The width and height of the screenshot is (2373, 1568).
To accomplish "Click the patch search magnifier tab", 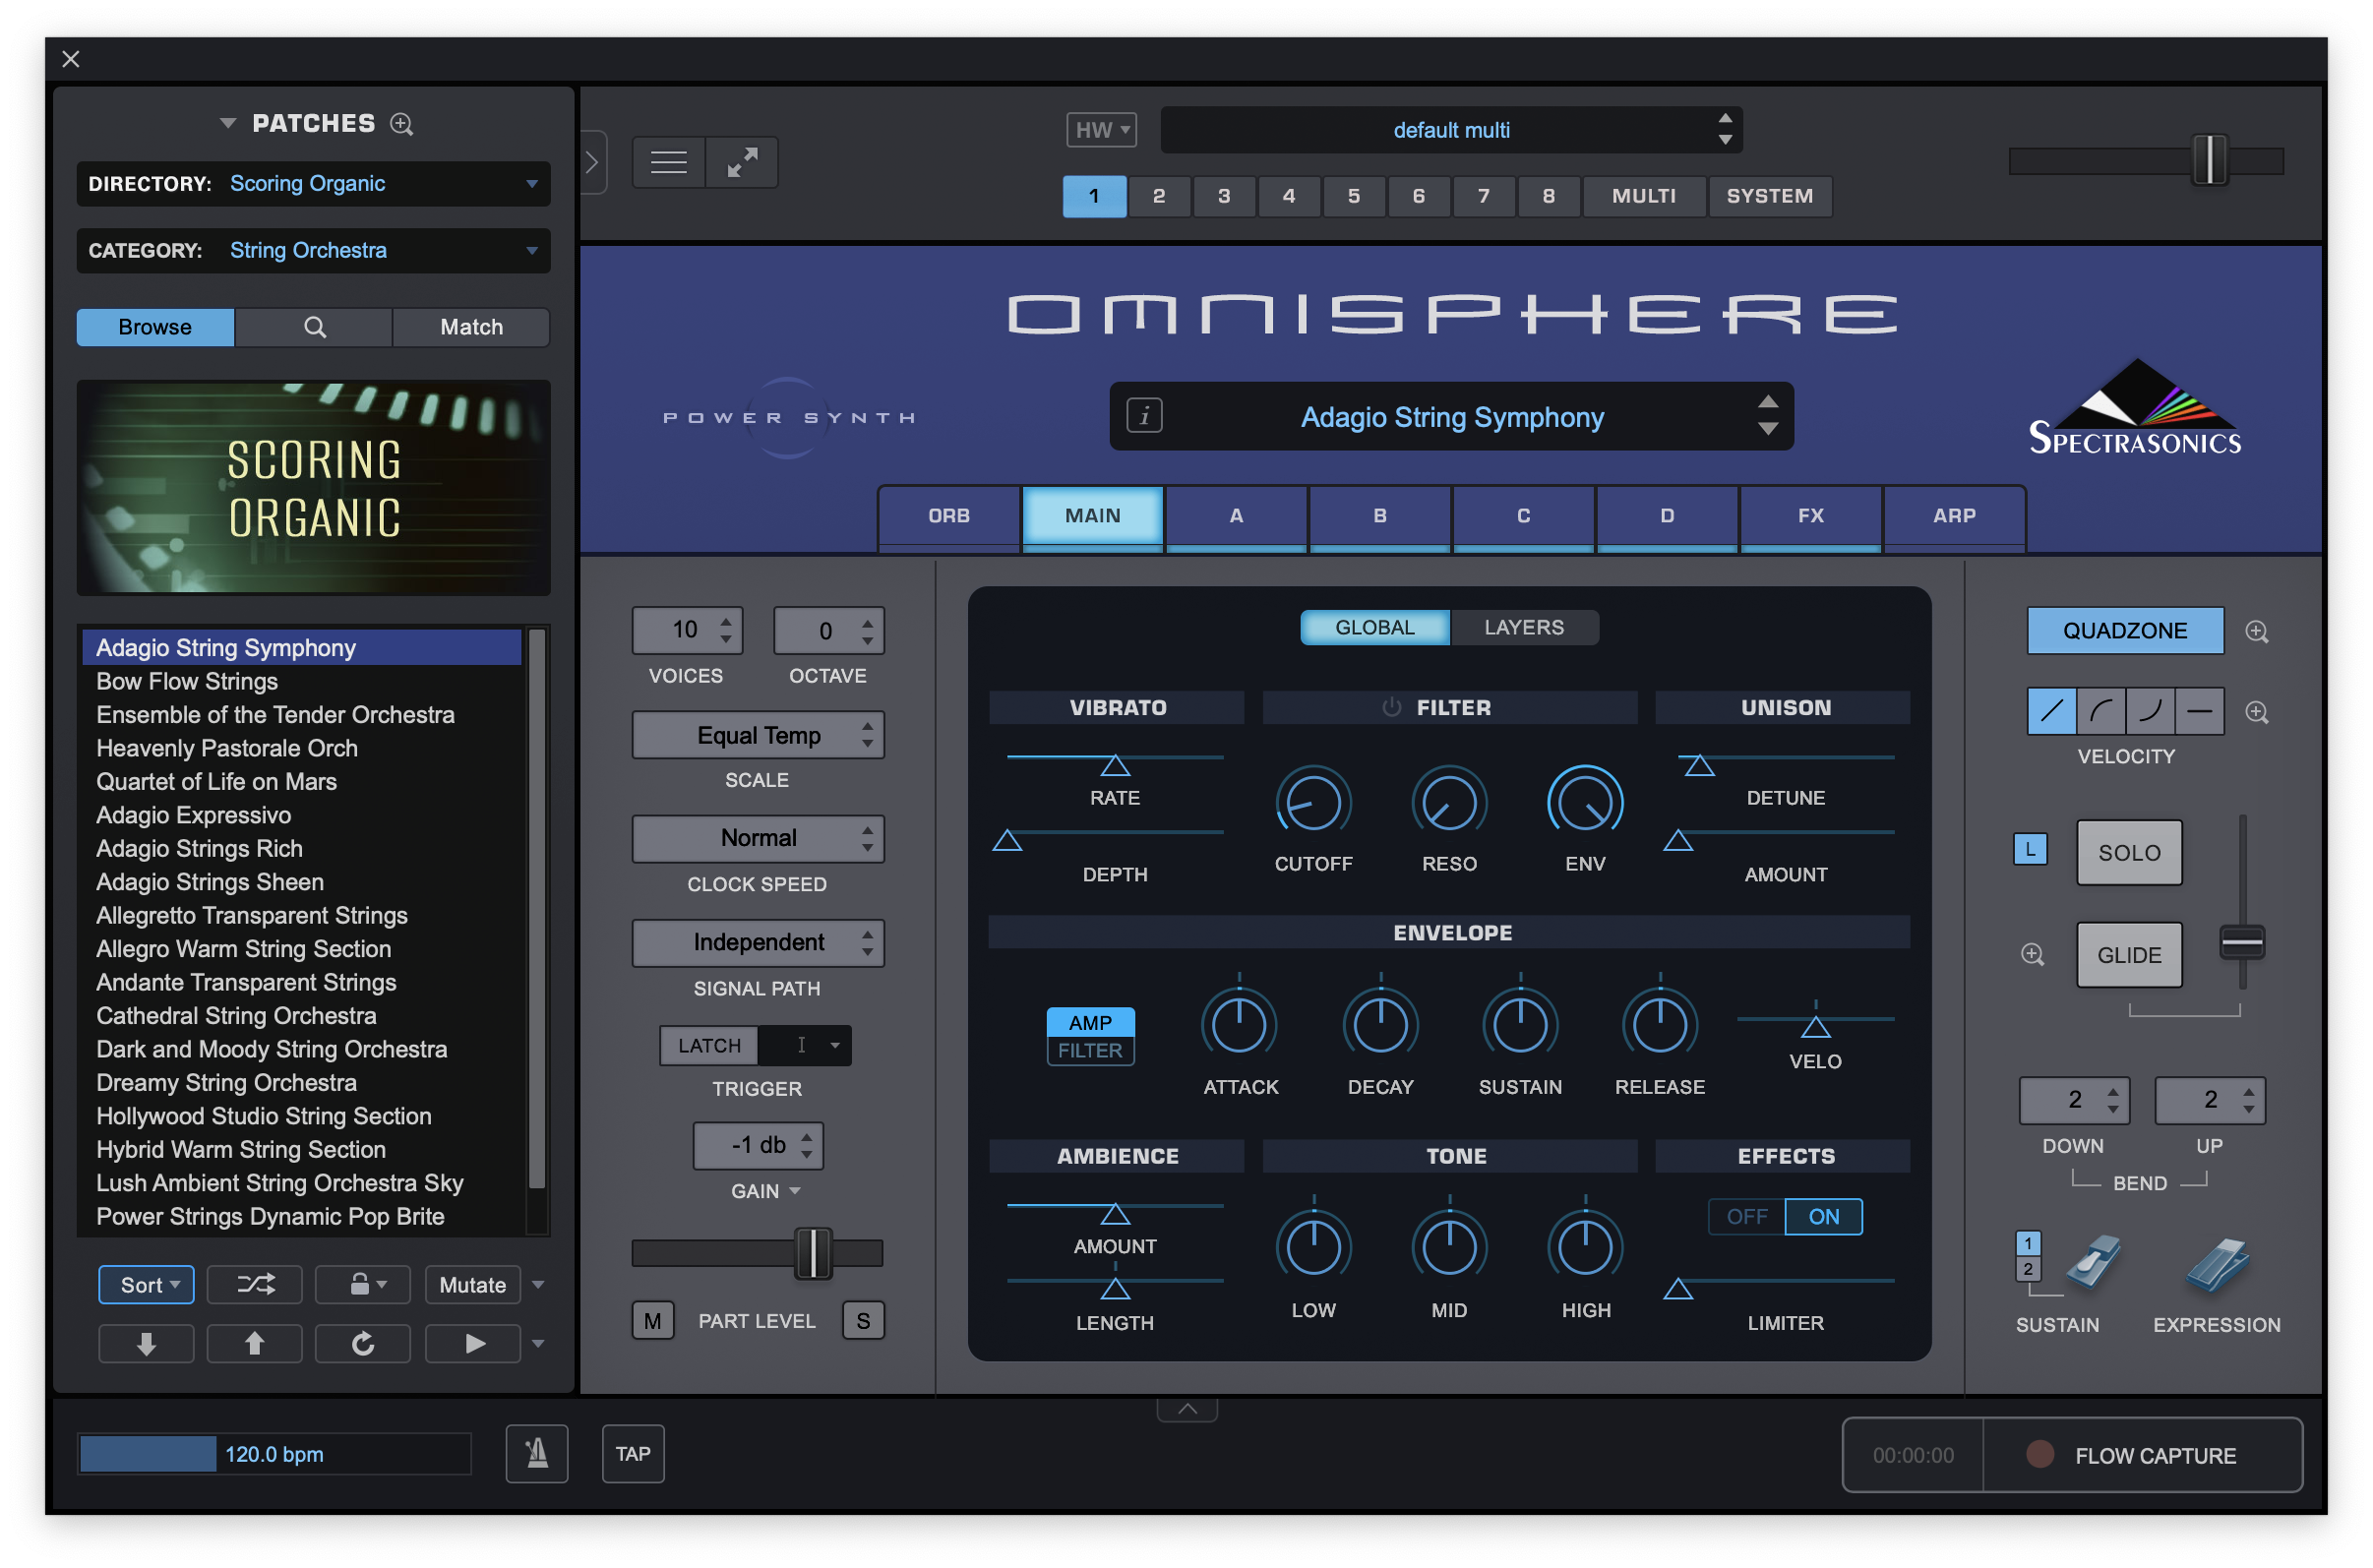I will 314,327.
